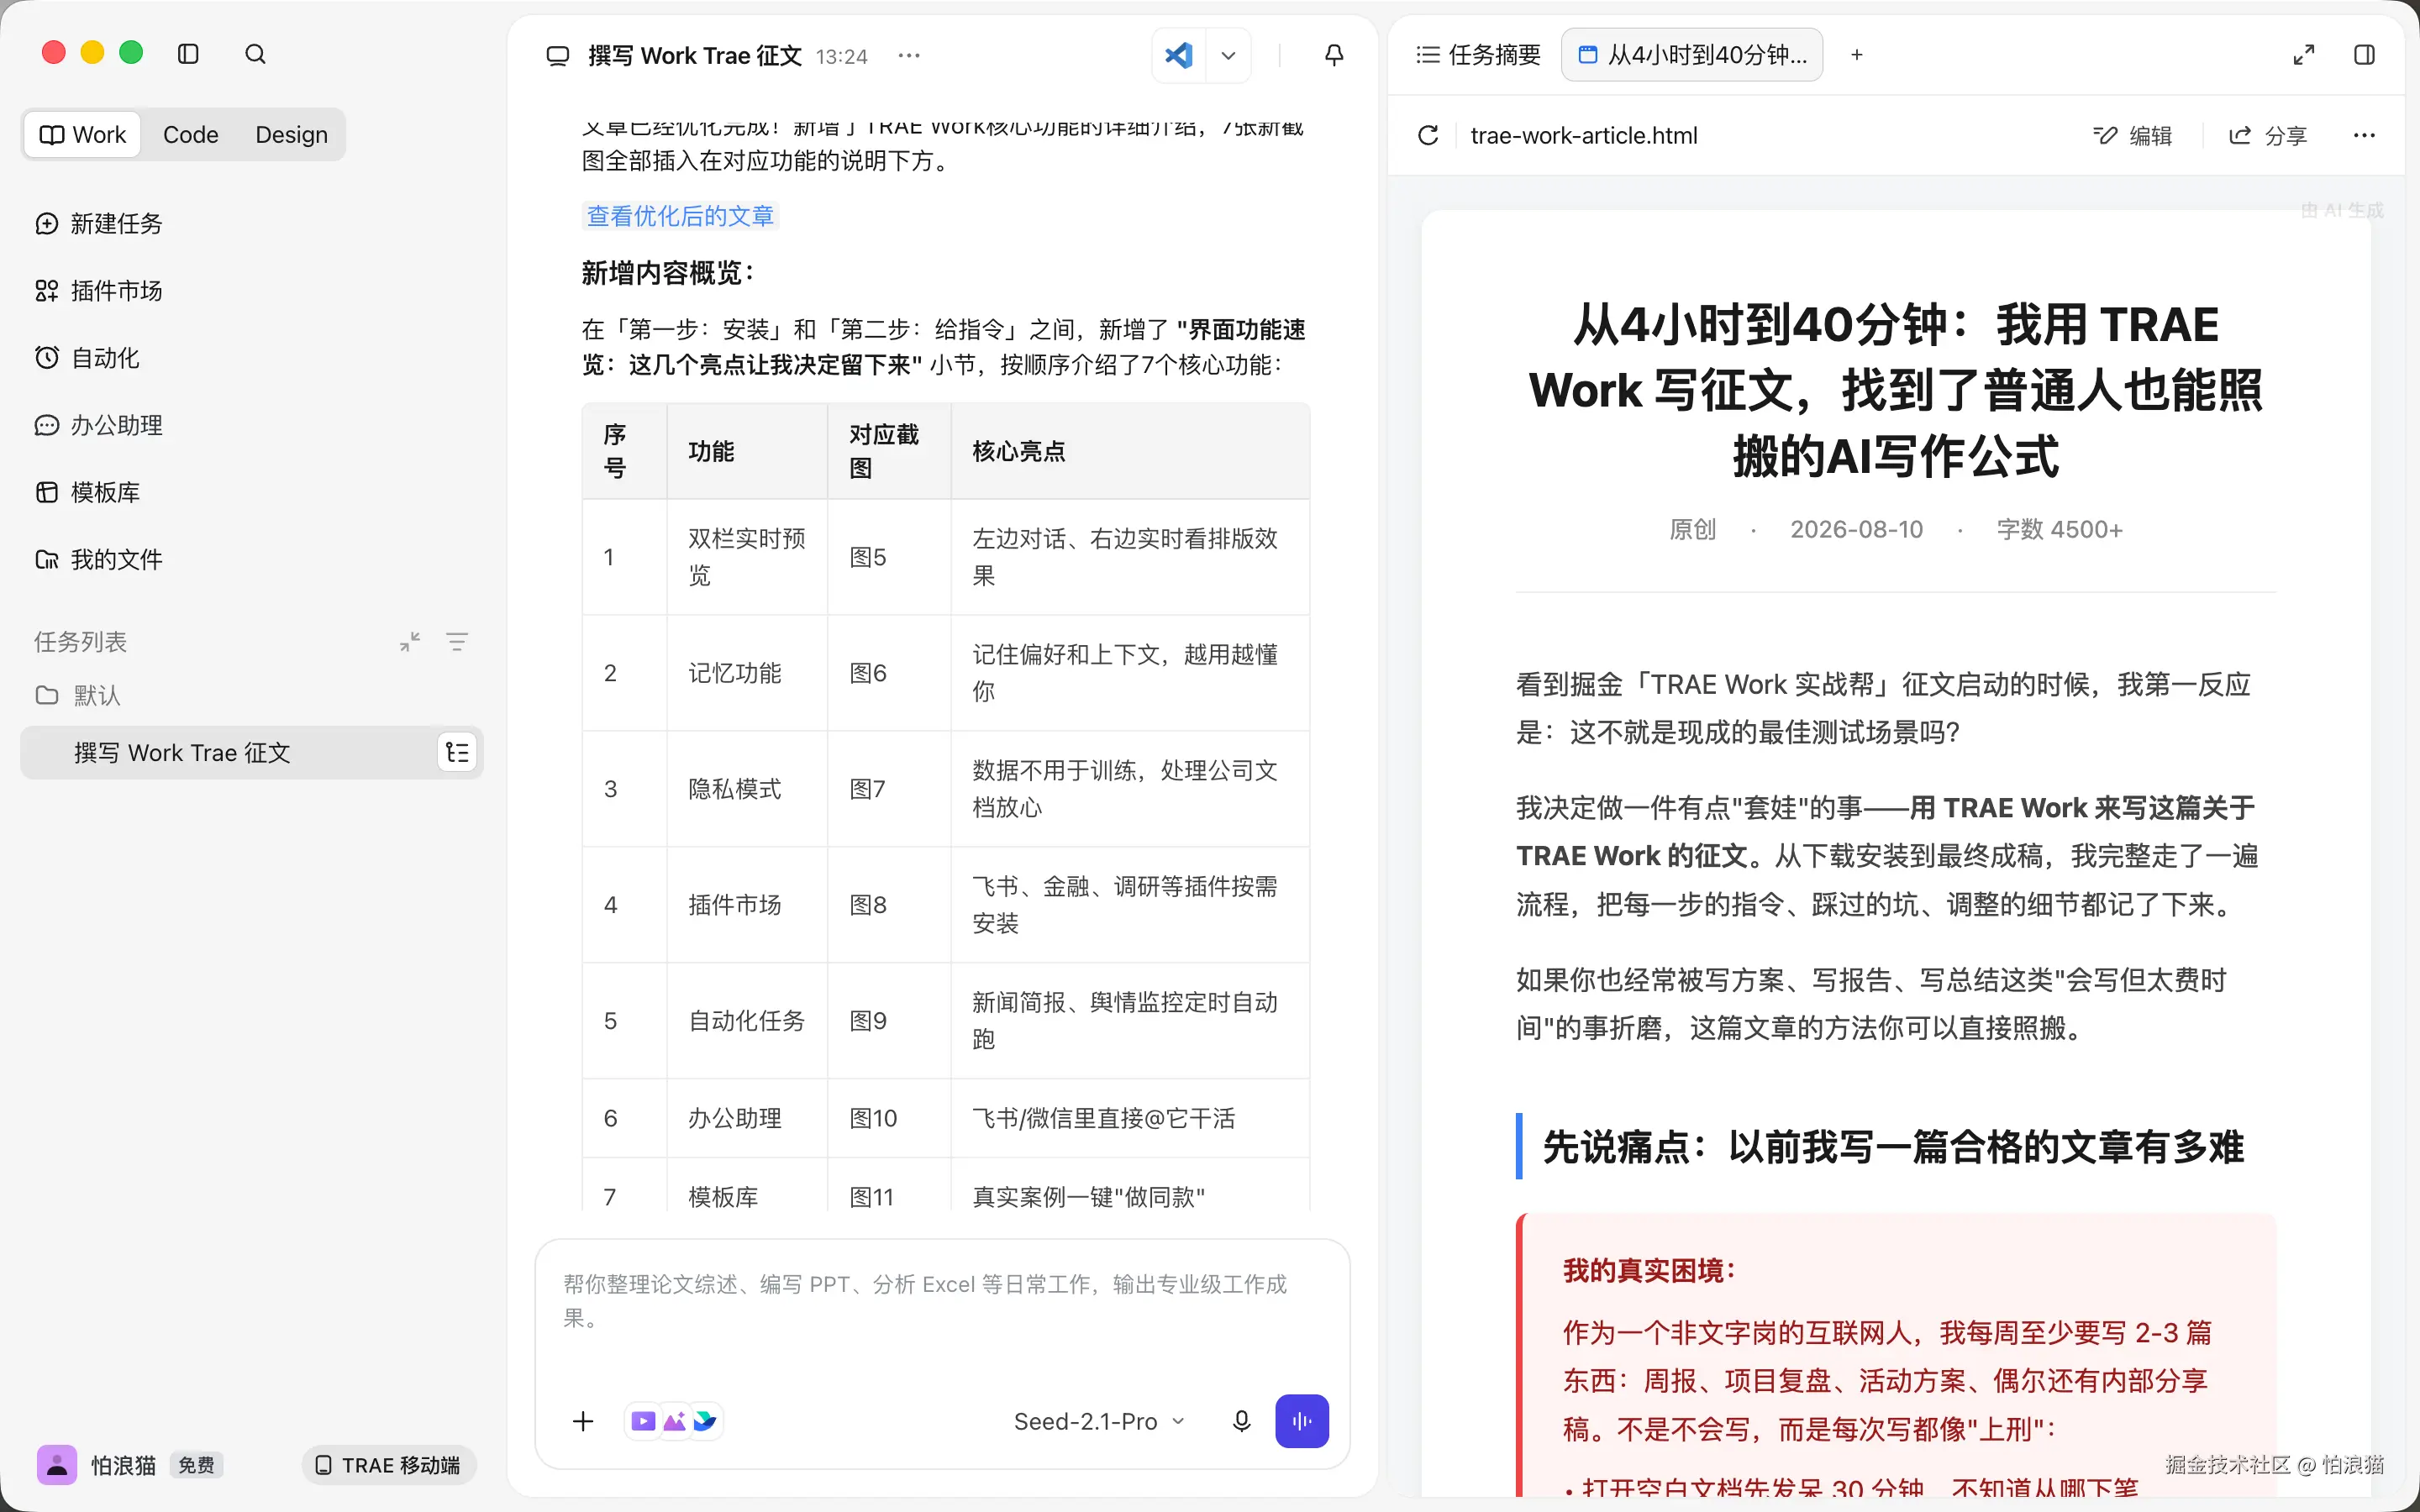Image resolution: width=2420 pixels, height=1512 pixels.
Task: Click the article date 2026-08-10
Action: (1856, 529)
